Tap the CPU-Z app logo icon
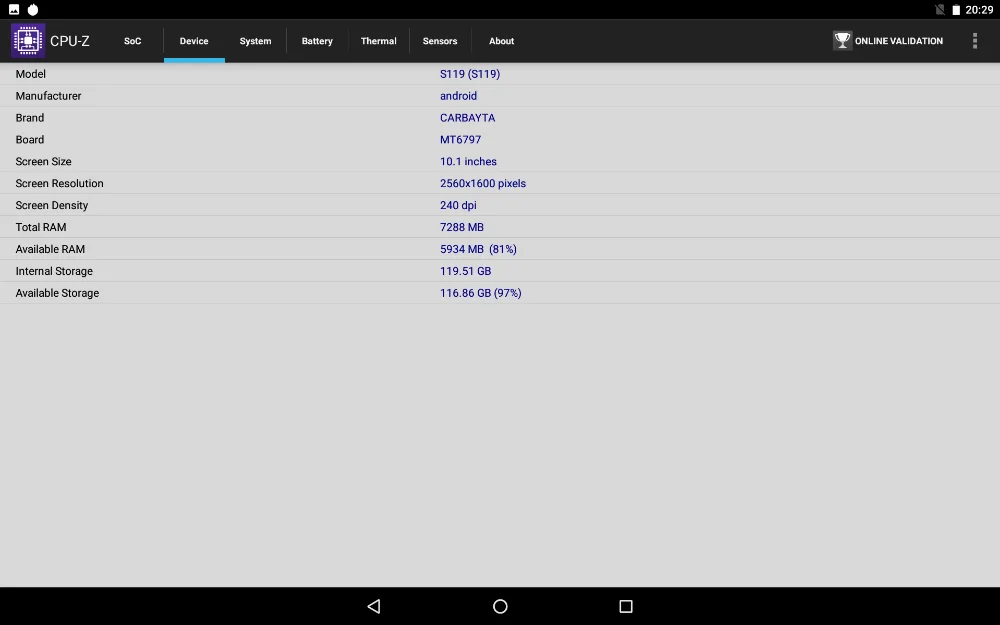The image size is (1000, 625). [x=27, y=40]
